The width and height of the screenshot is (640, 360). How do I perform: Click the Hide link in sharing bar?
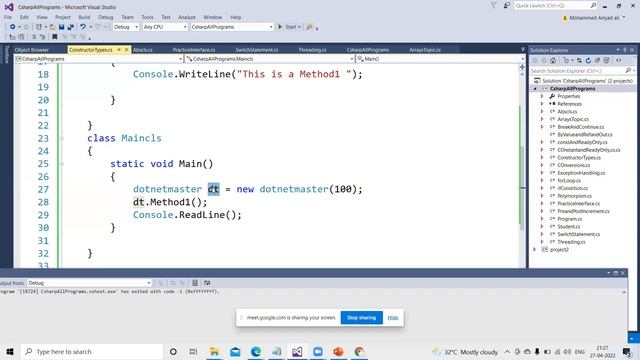coord(393,318)
